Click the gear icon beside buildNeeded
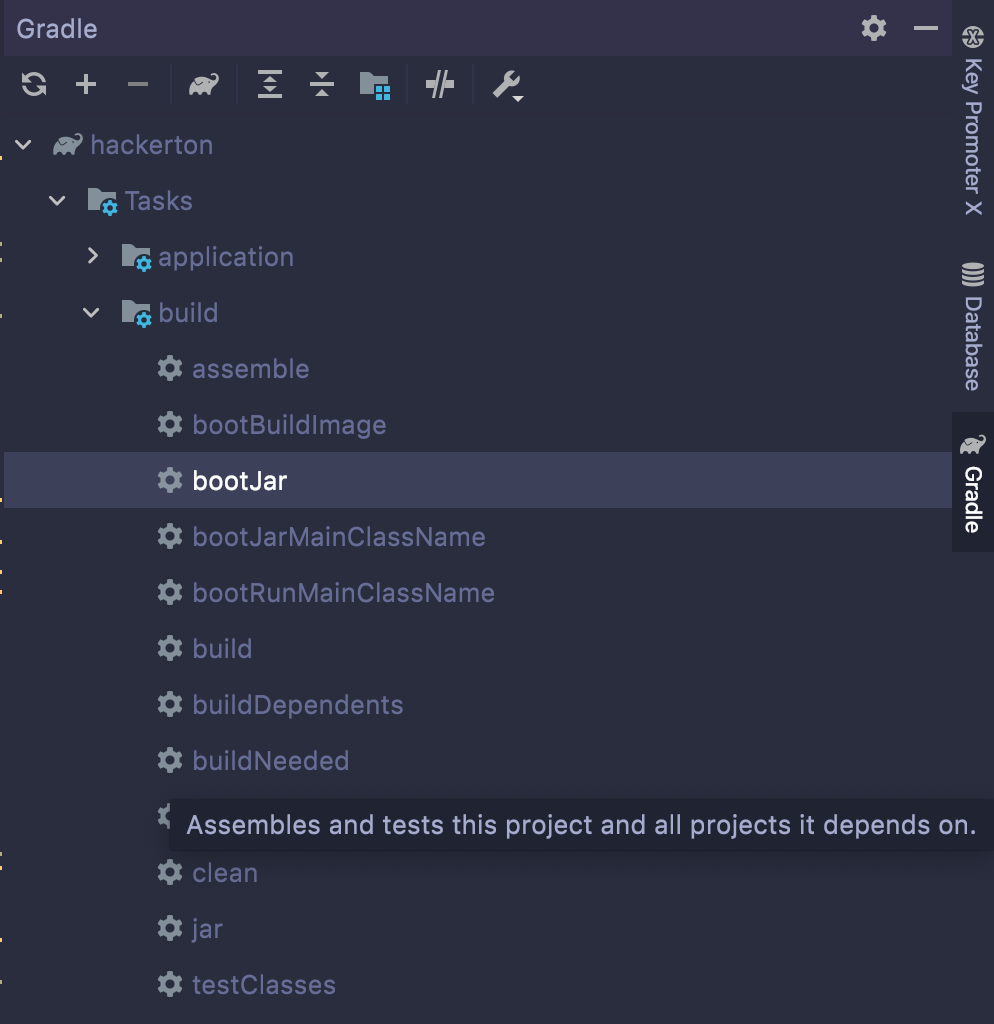Viewport: 994px width, 1024px height. [x=170, y=761]
